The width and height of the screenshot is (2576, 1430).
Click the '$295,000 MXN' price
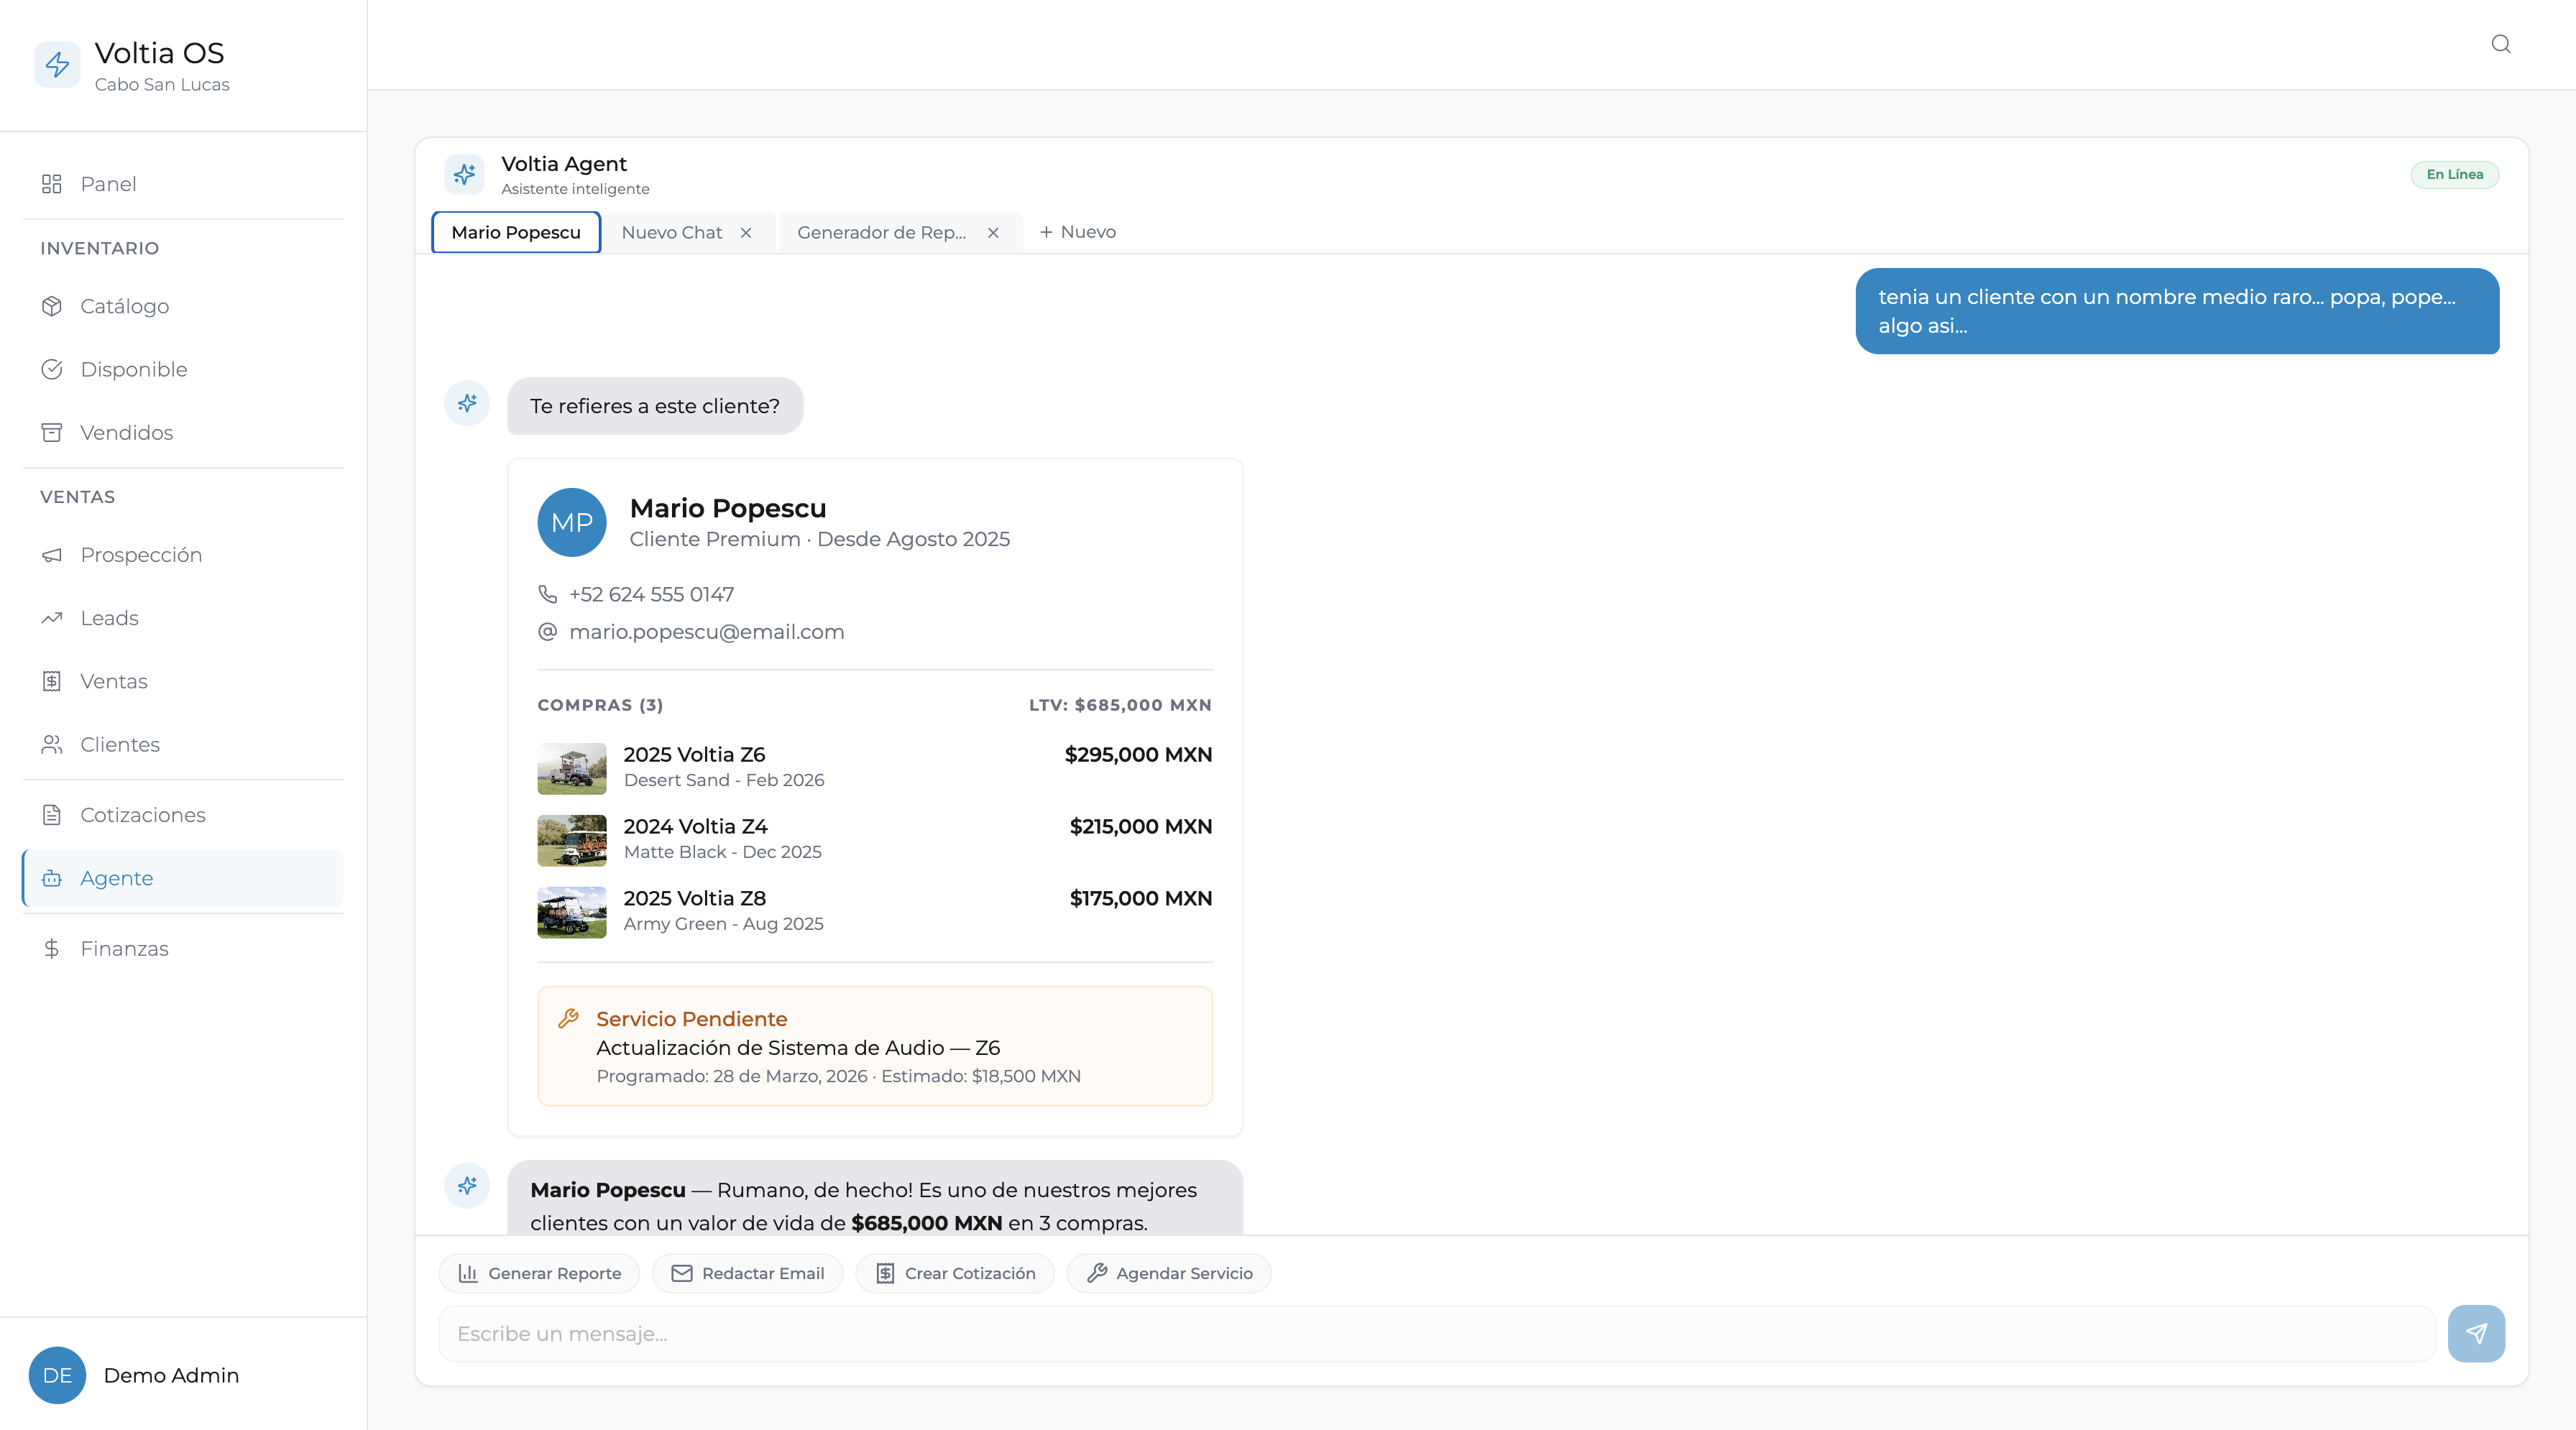tap(1138, 755)
